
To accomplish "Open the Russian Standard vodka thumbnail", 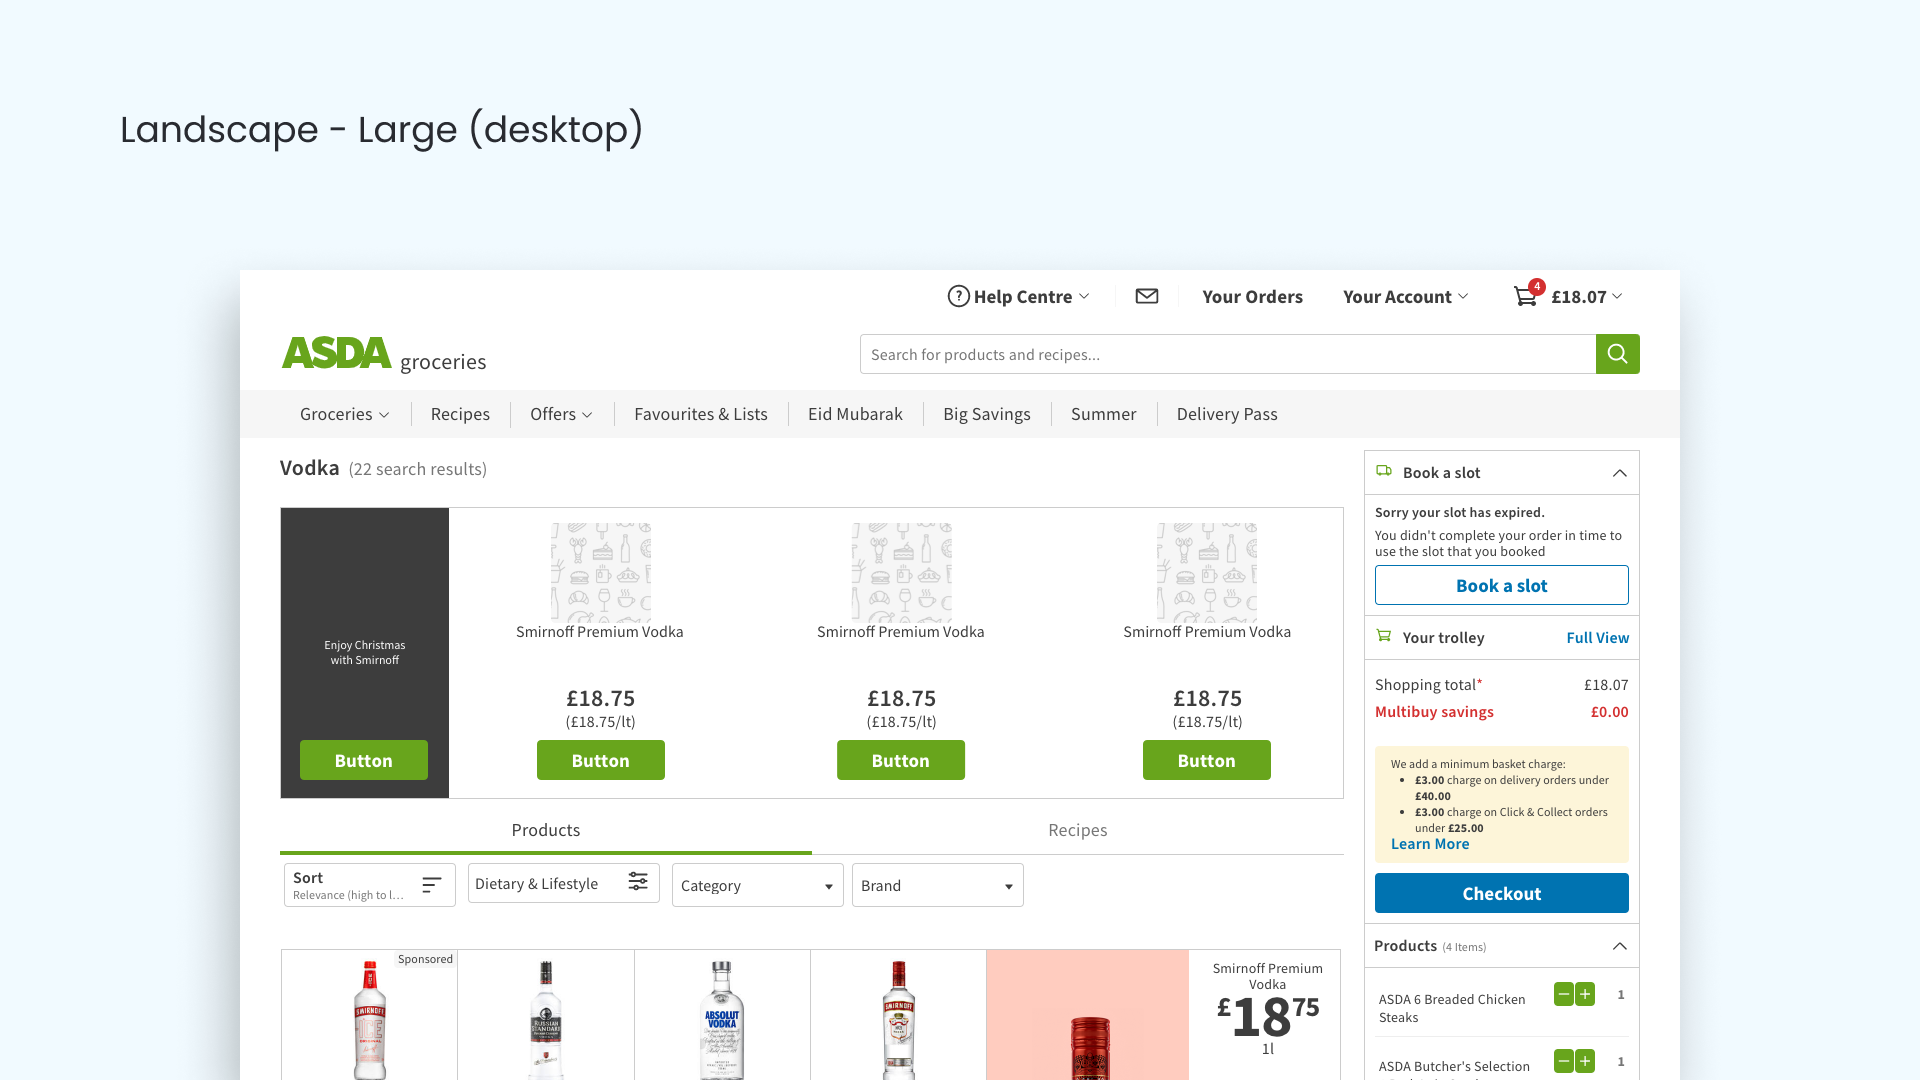I will [546, 1019].
